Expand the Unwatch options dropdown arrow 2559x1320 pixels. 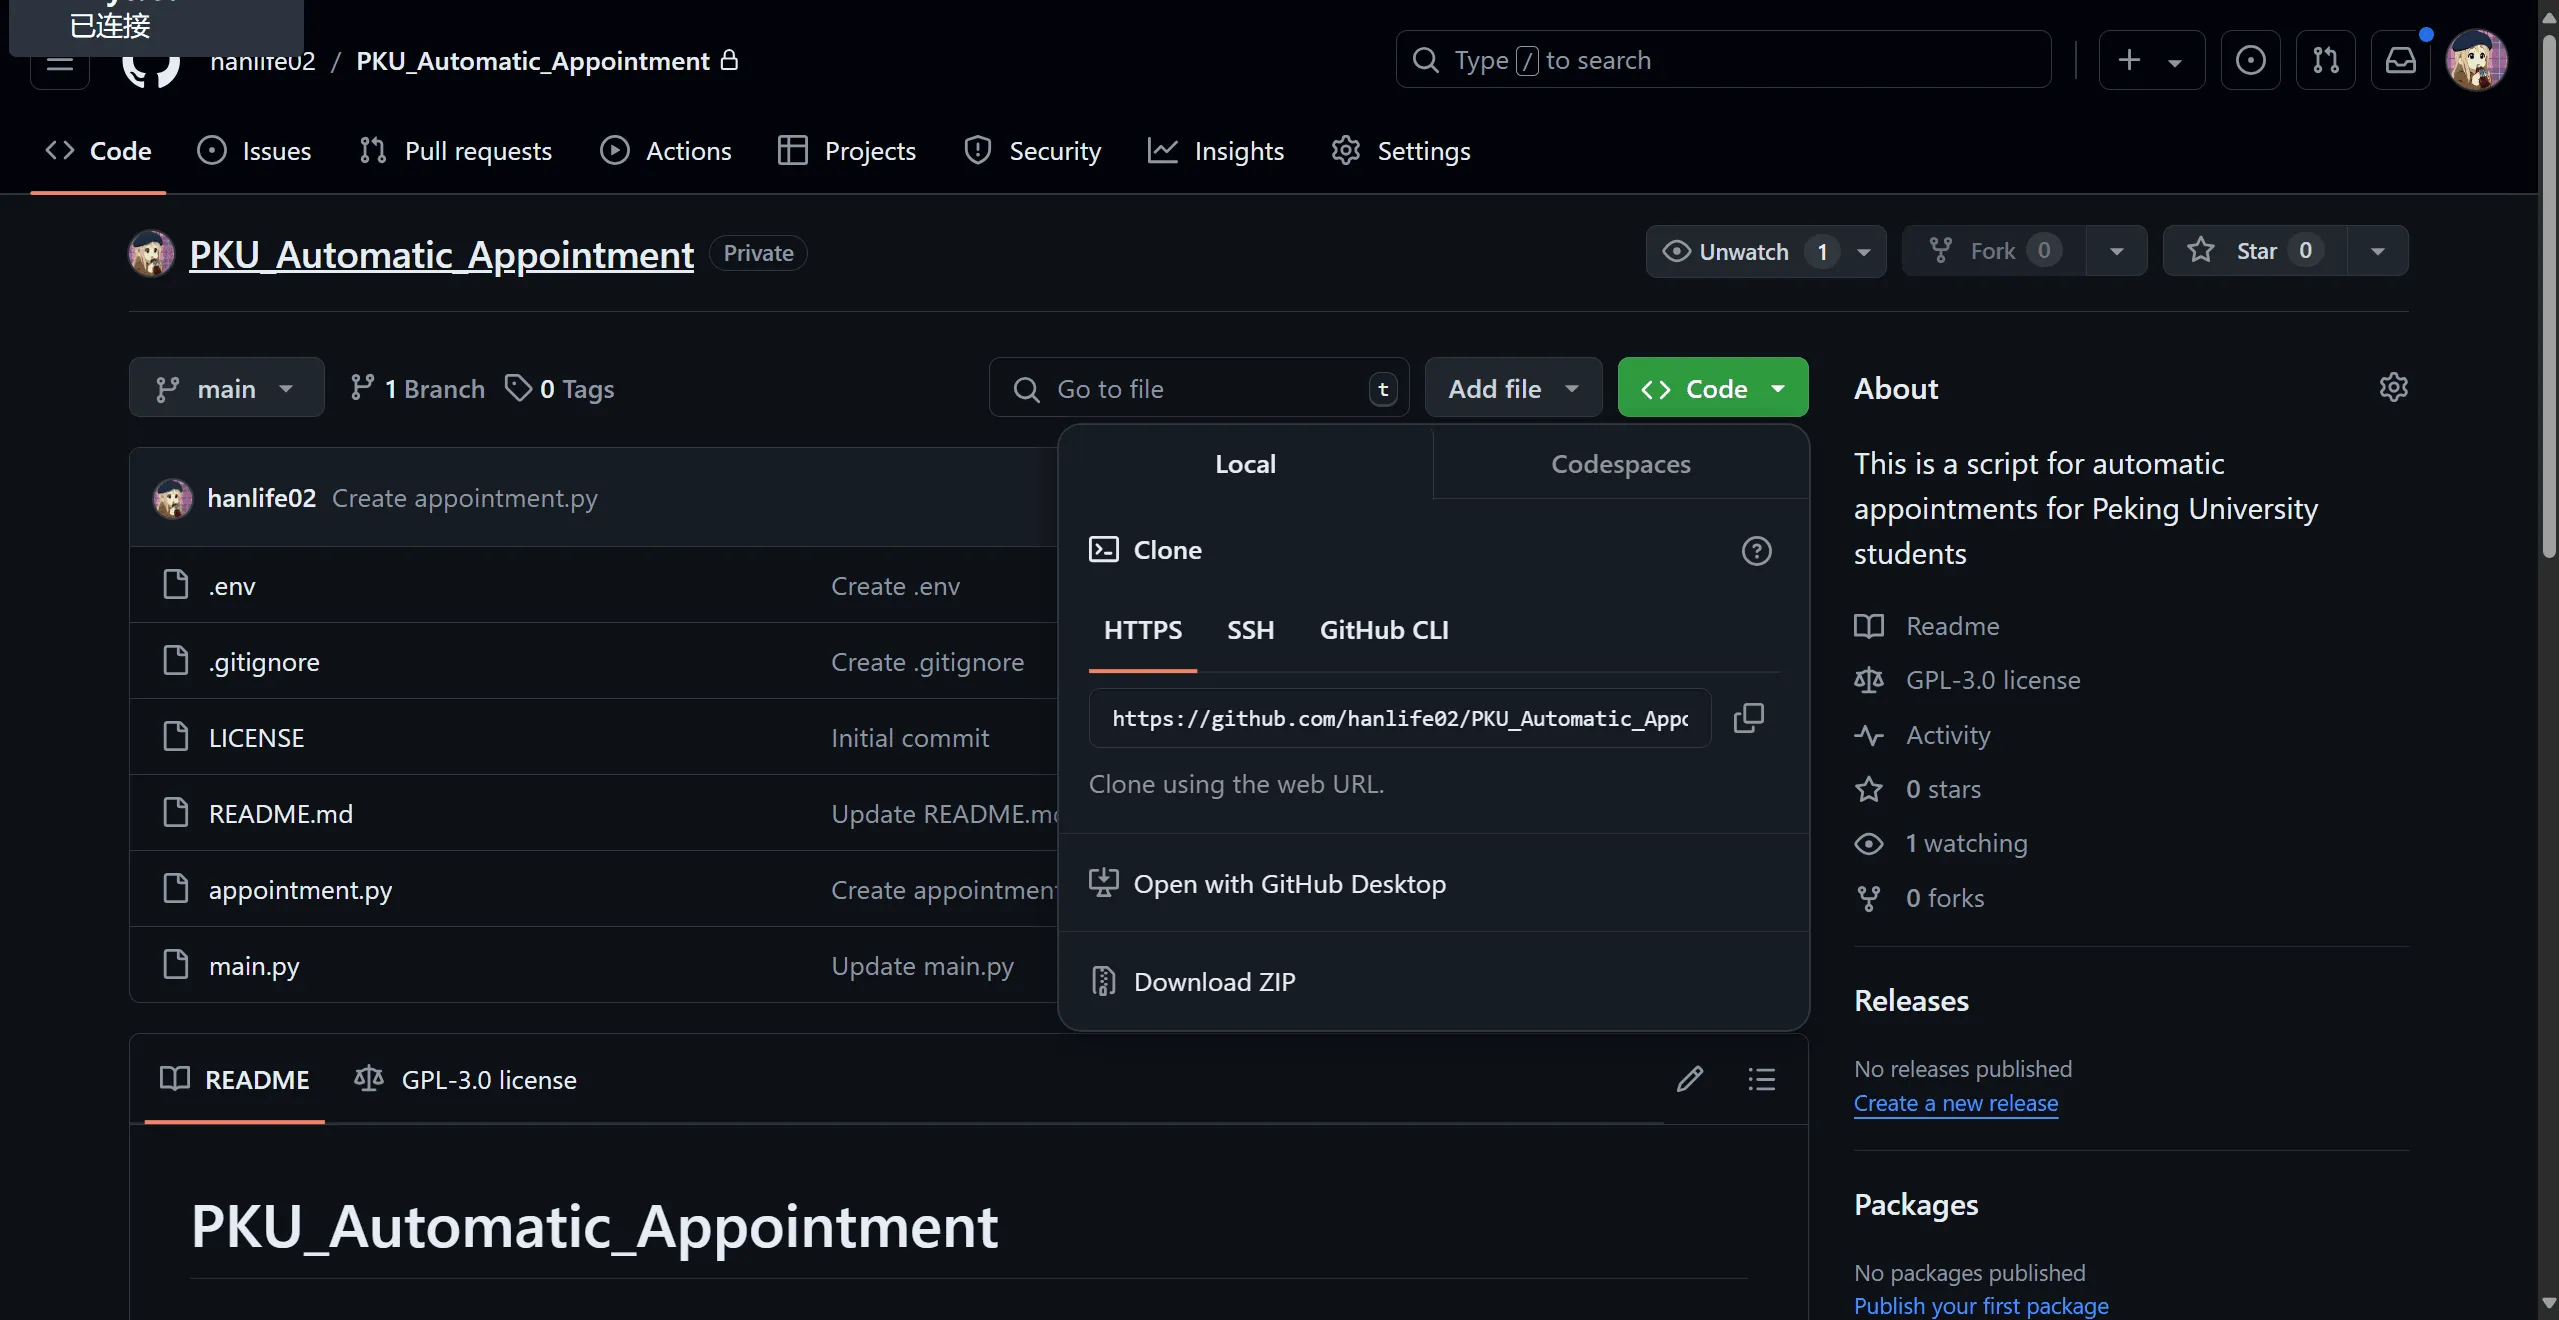pos(1864,250)
